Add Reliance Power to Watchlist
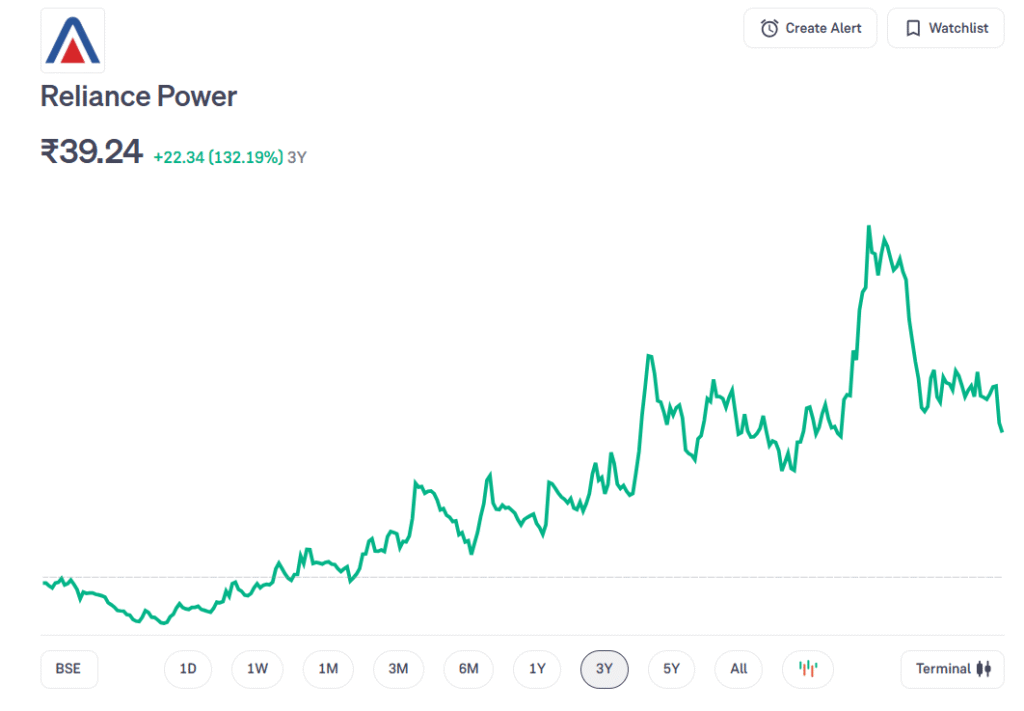Image resolution: width=1024 pixels, height=711 pixels. coord(945,28)
